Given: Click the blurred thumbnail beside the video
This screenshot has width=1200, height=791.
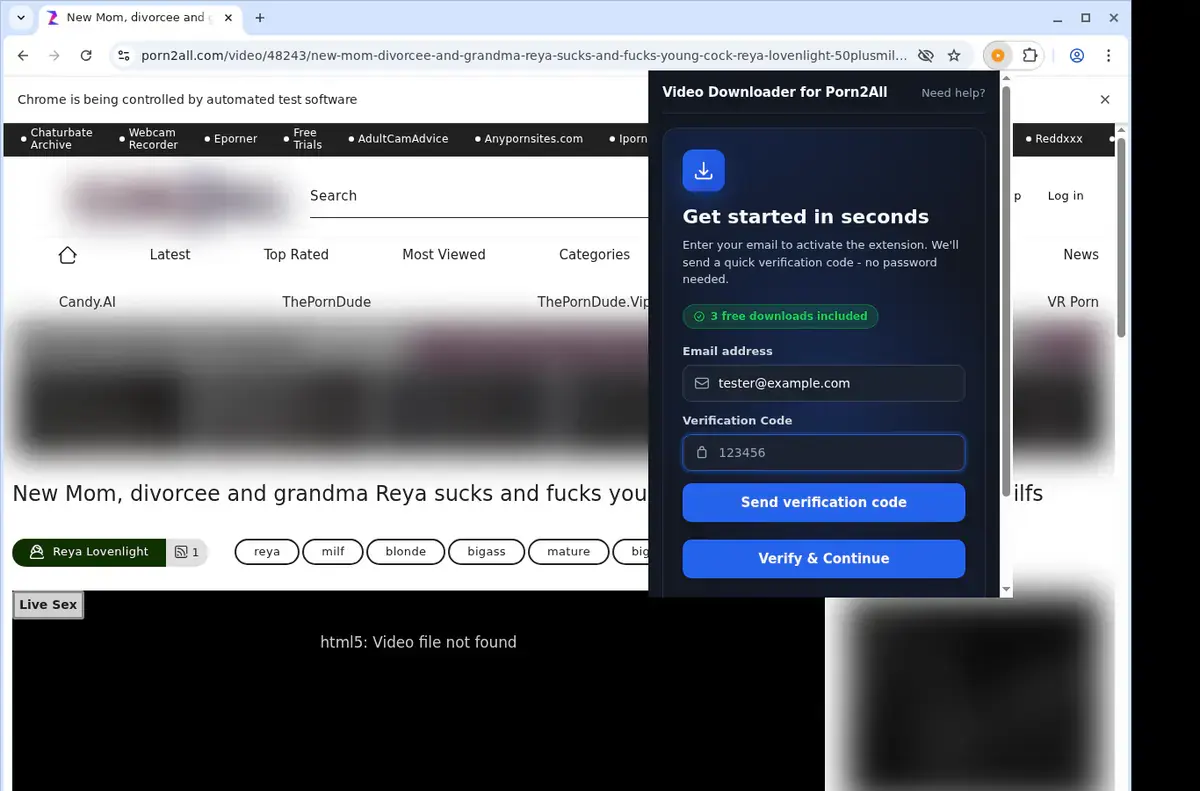Looking at the screenshot, I should (x=976, y=693).
